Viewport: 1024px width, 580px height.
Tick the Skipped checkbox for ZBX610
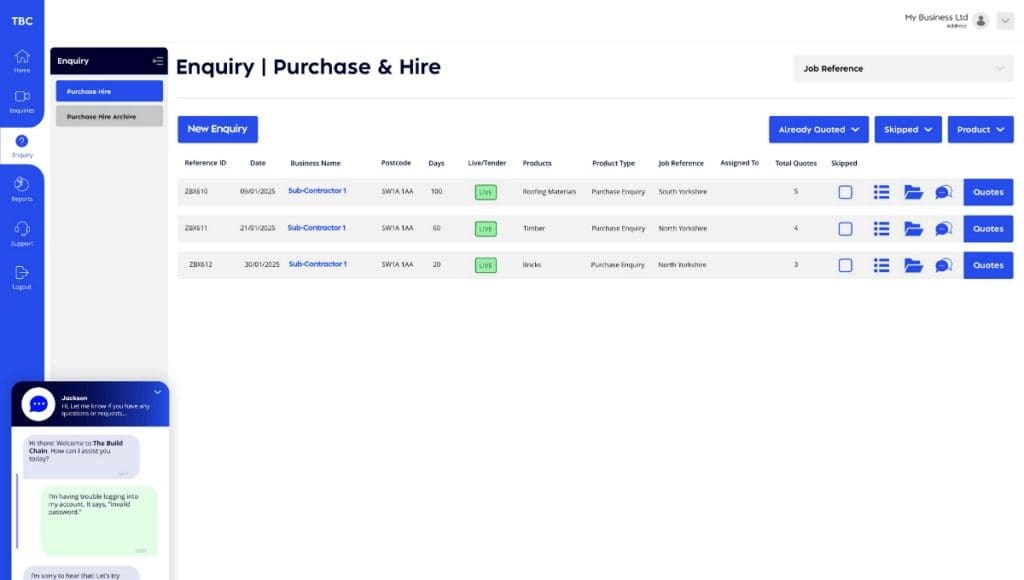coord(845,192)
